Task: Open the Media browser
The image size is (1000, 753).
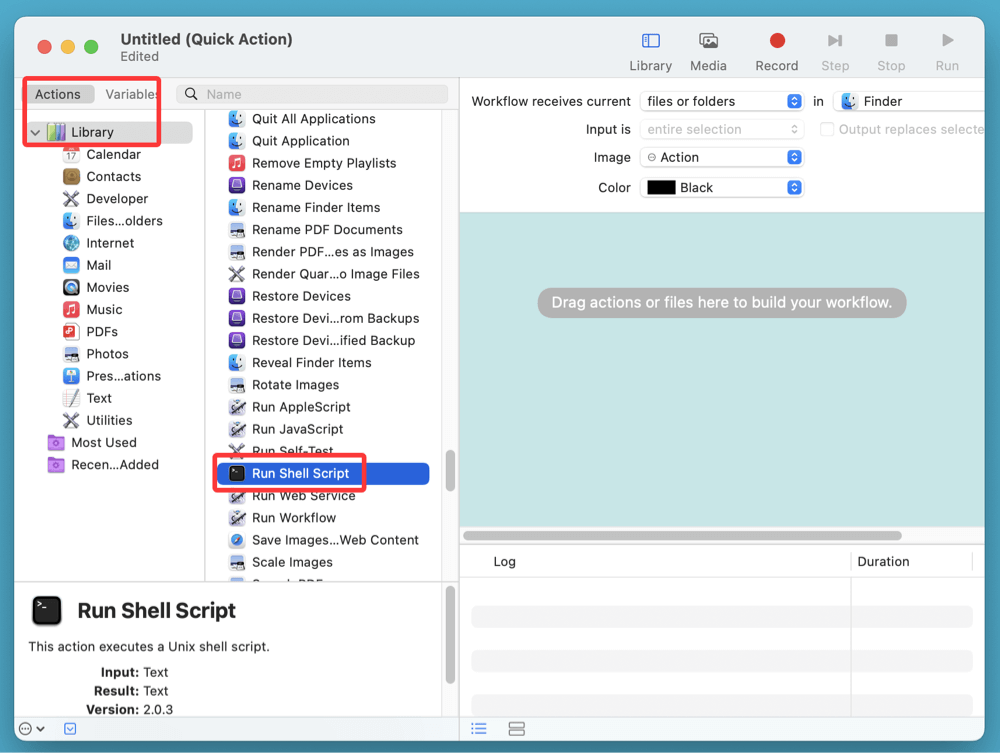Action: [x=708, y=51]
